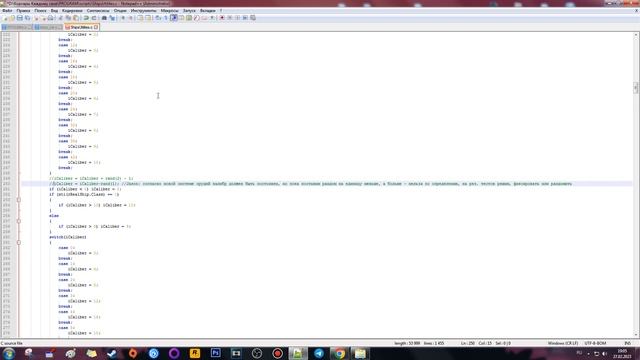Click the Save Recorded Macro icon
The height and width of the screenshot is (360, 640).
(253, 18)
